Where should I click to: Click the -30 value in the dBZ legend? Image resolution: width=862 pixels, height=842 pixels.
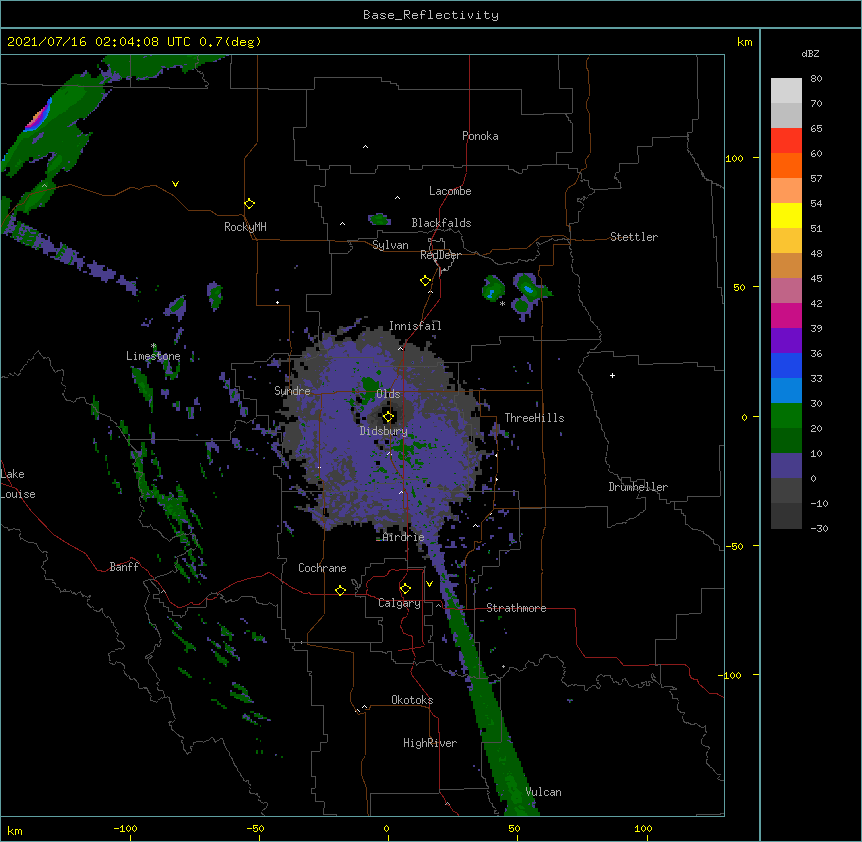(819, 528)
